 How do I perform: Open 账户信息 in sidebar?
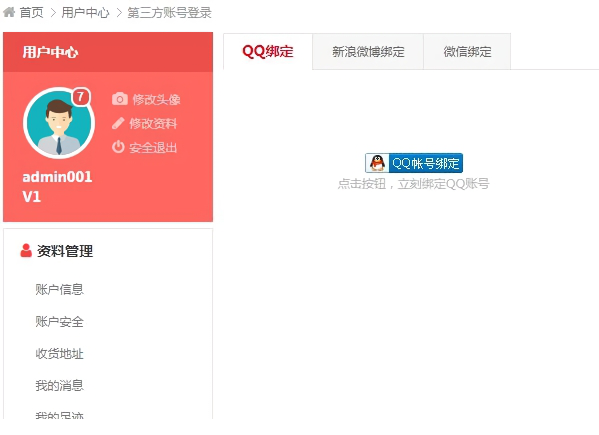59,289
